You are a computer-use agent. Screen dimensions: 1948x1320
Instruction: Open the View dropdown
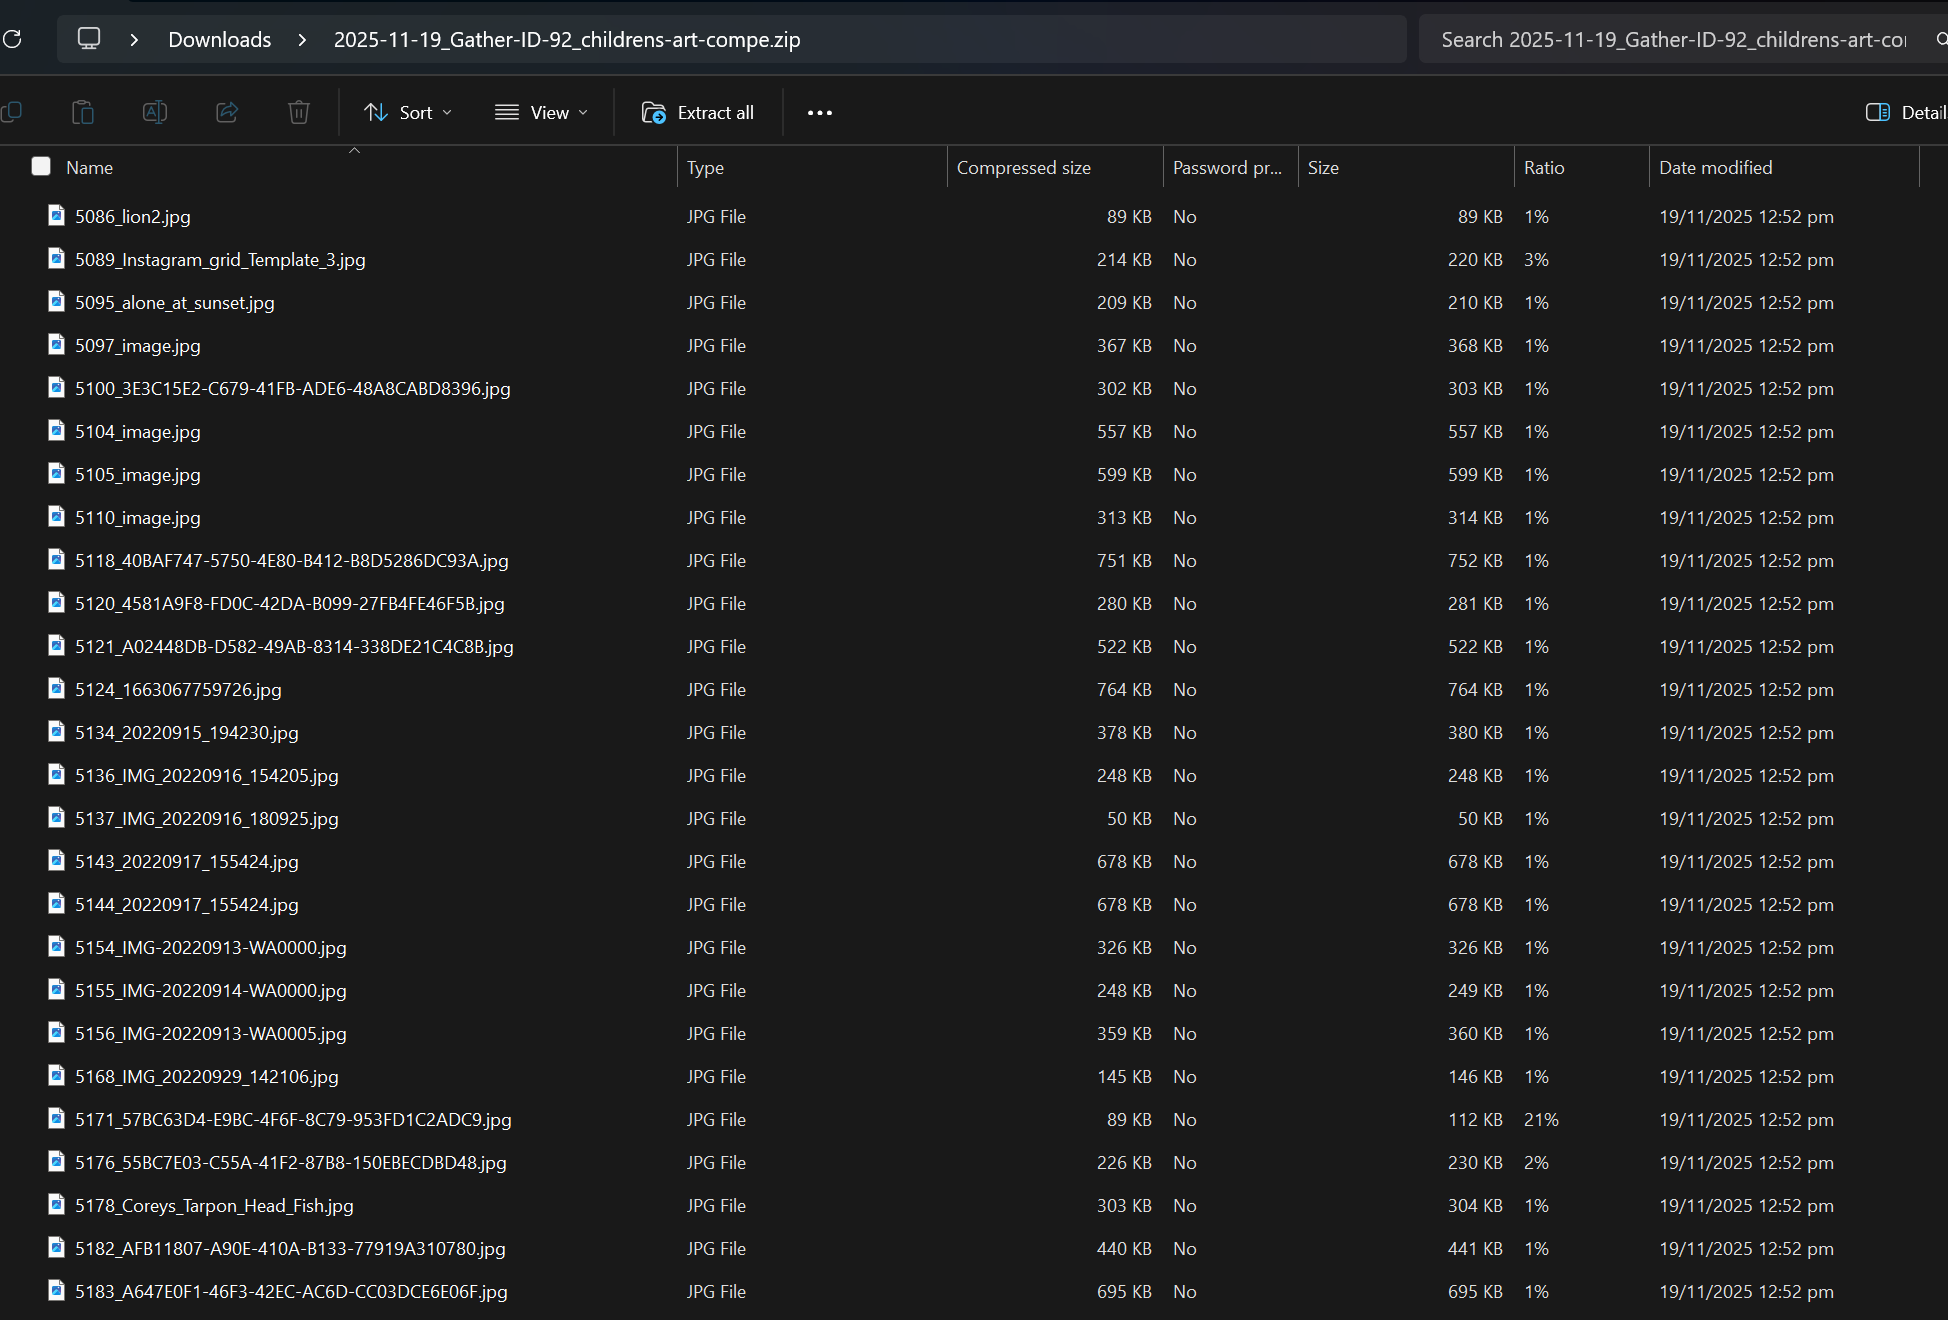pyautogui.click(x=541, y=112)
